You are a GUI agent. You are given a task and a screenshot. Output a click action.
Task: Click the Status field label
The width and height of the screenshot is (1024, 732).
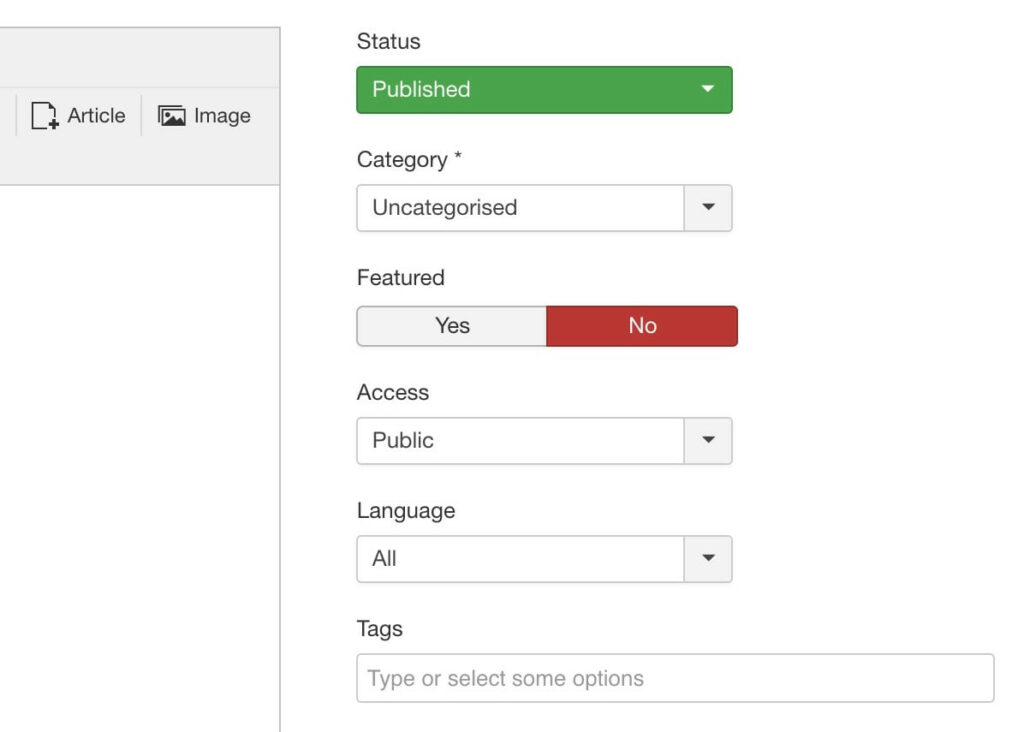[388, 42]
